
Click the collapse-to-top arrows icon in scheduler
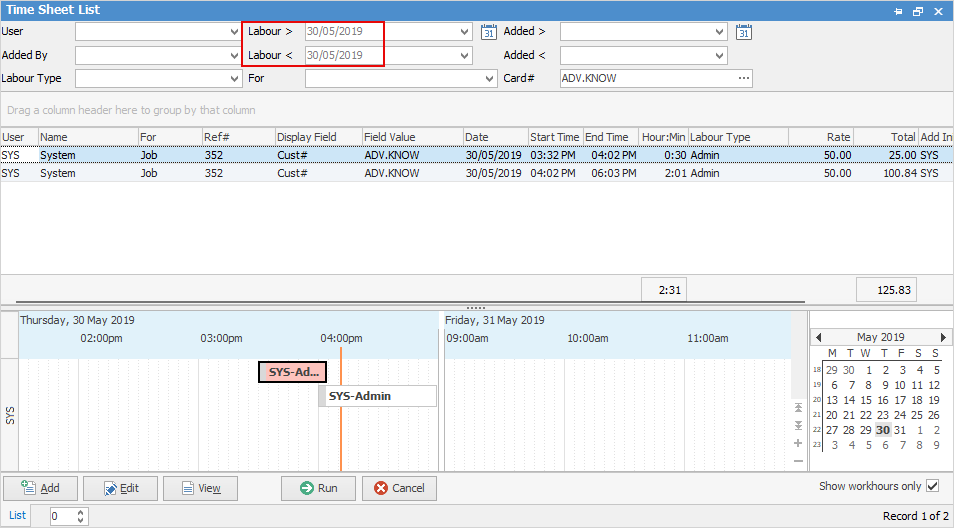(798, 408)
